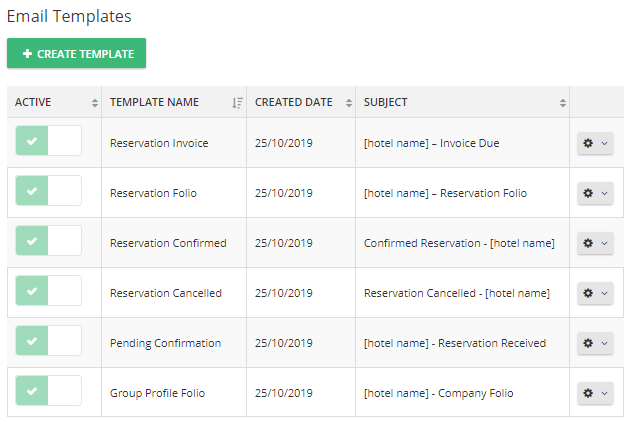Click the TEMPLATE NAME column header
The width and height of the screenshot is (633, 426).
point(154,102)
